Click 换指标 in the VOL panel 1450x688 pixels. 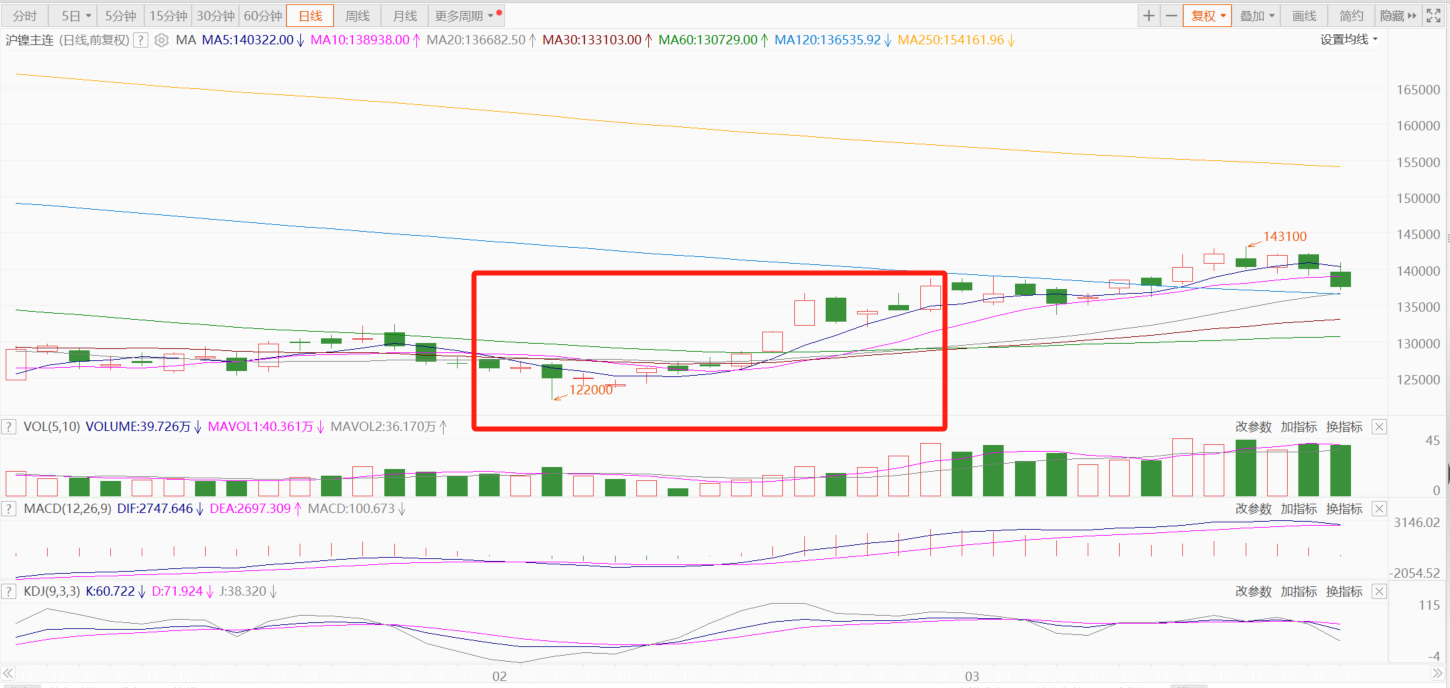1344,426
